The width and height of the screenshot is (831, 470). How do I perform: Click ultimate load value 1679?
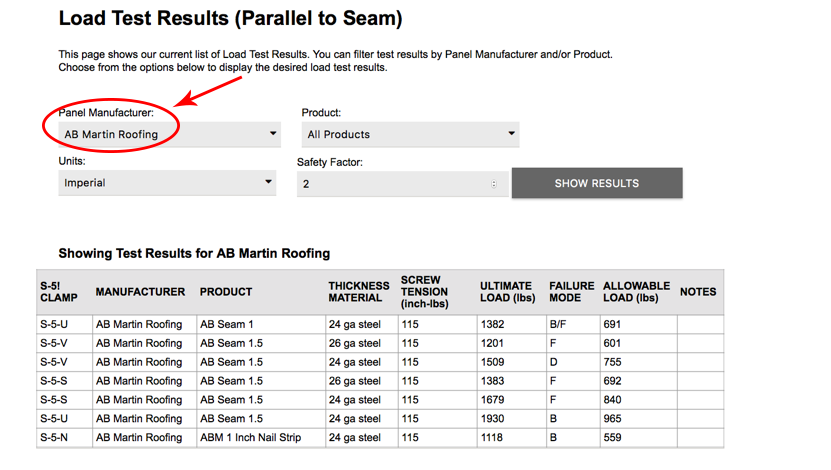click(x=492, y=400)
